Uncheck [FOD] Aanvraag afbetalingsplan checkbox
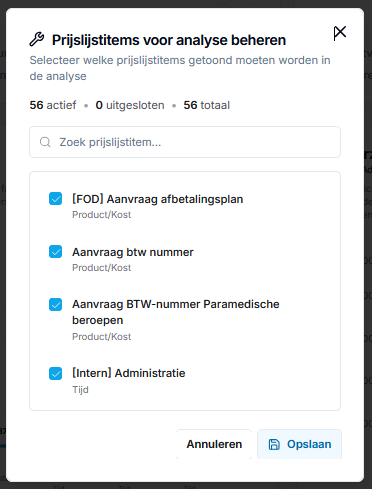Viewport: 372px width, 489px height. (55, 199)
